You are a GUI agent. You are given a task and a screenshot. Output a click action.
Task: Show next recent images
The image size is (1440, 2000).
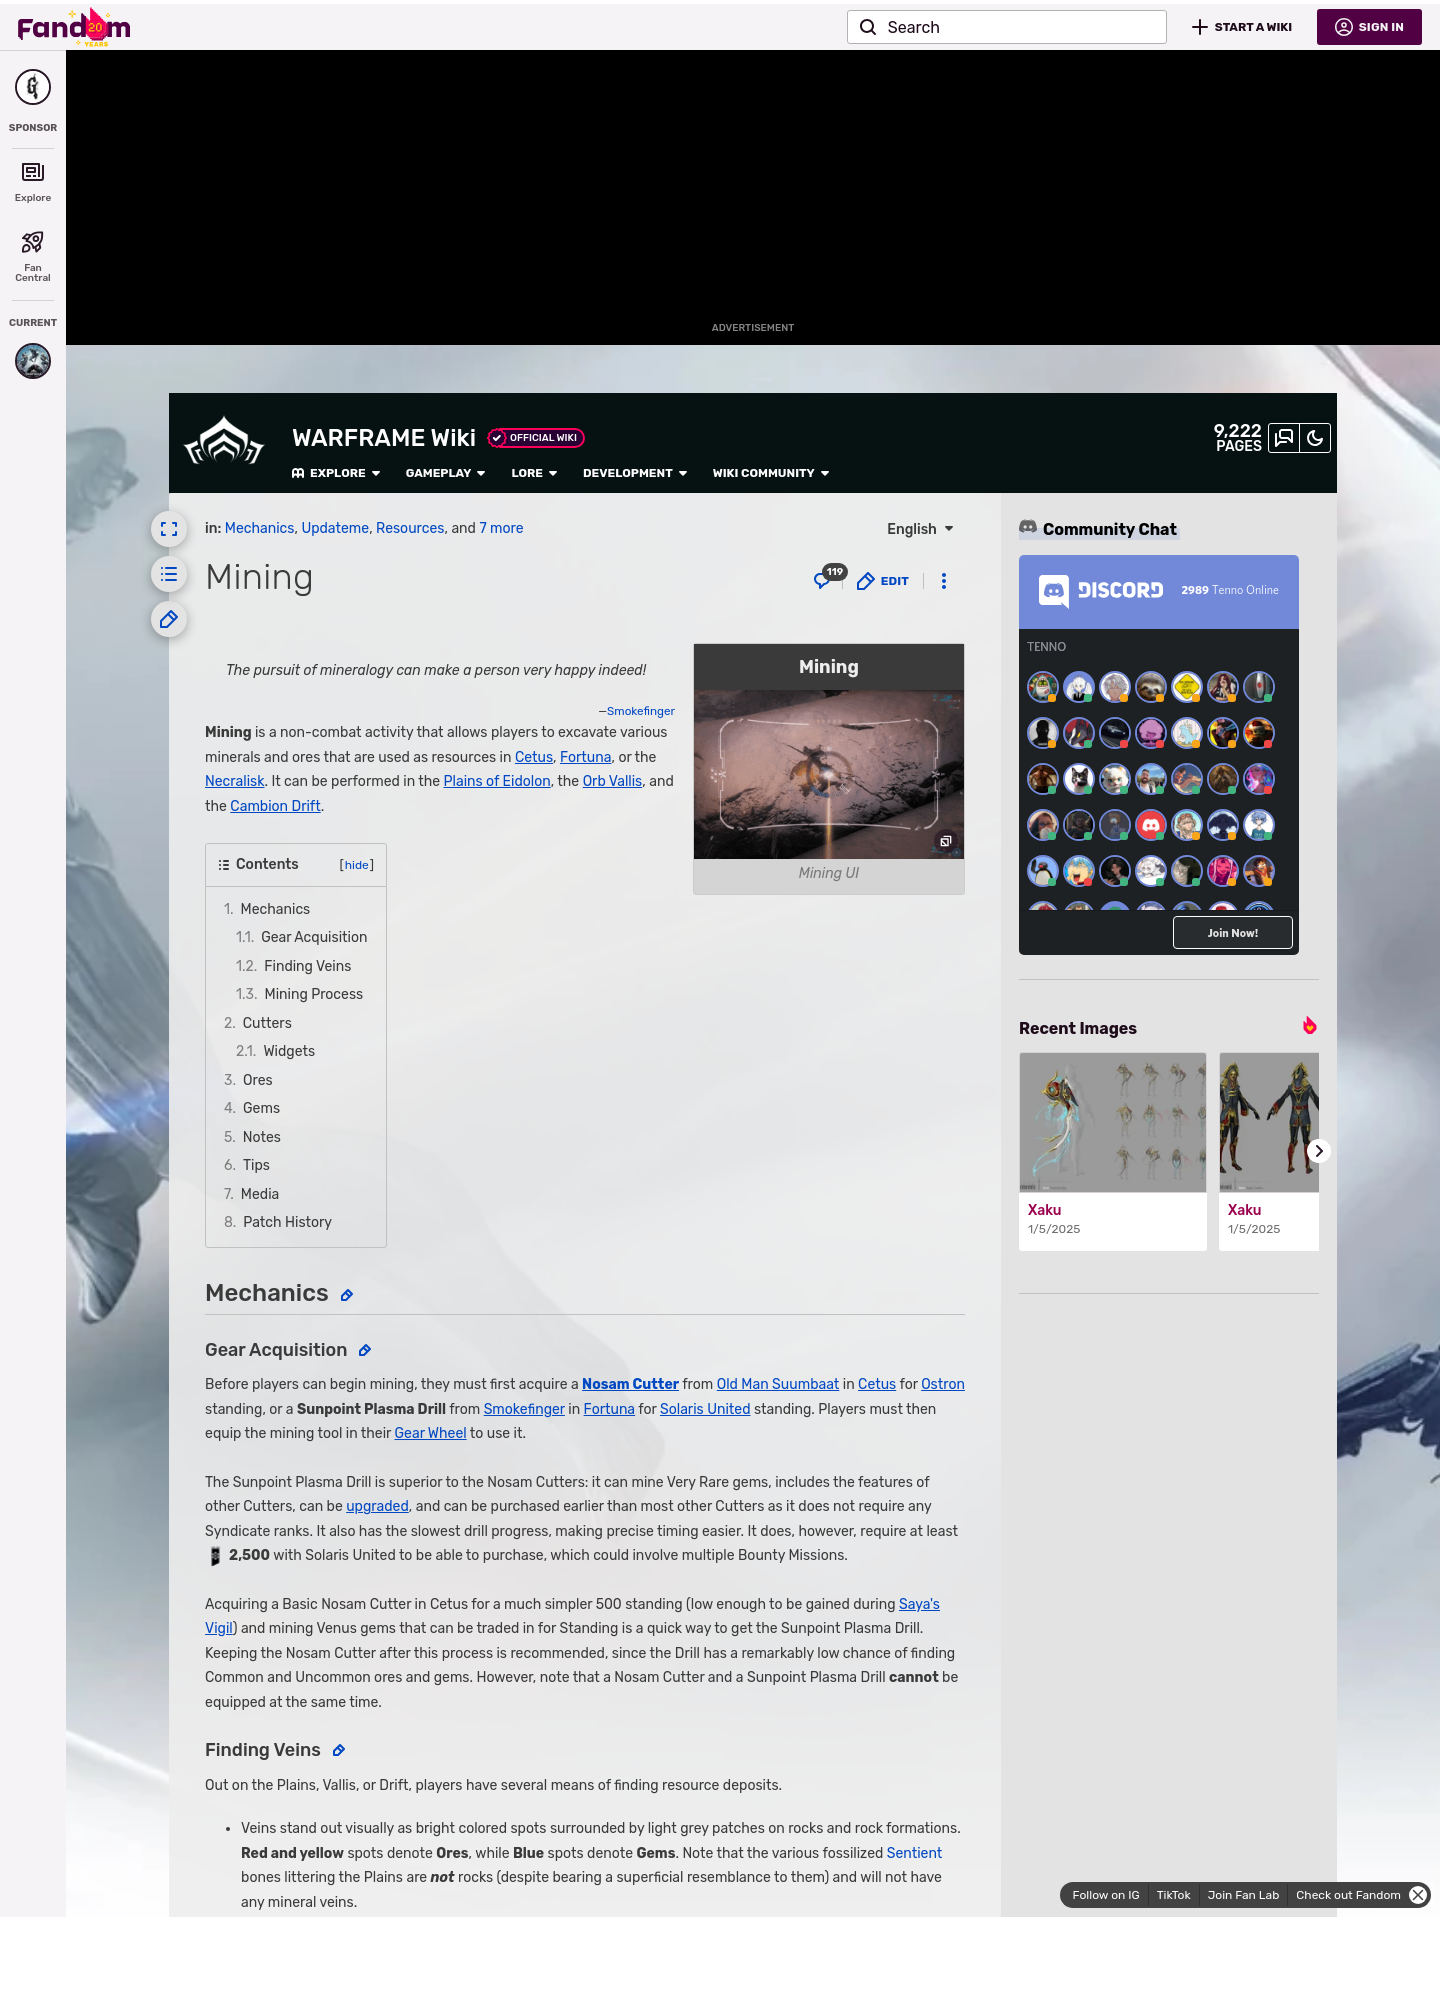point(1319,1151)
